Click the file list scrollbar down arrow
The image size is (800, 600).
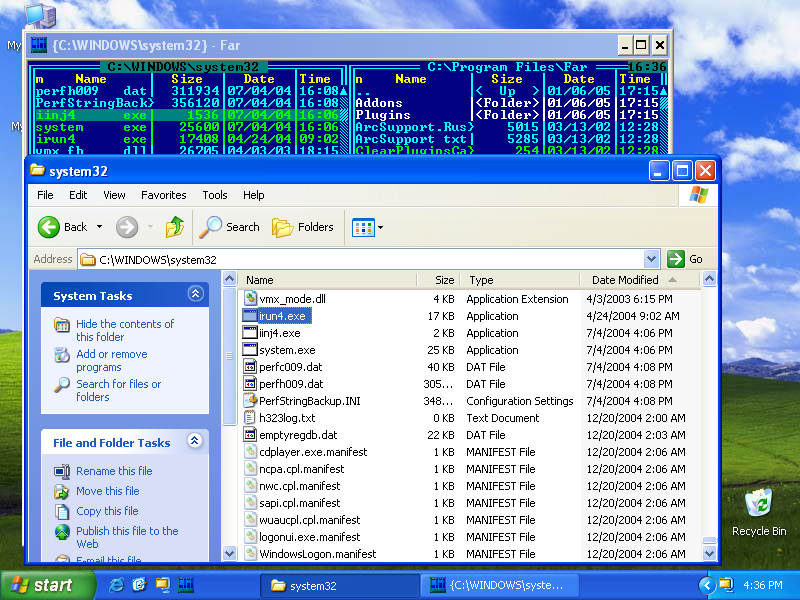(x=709, y=553)
